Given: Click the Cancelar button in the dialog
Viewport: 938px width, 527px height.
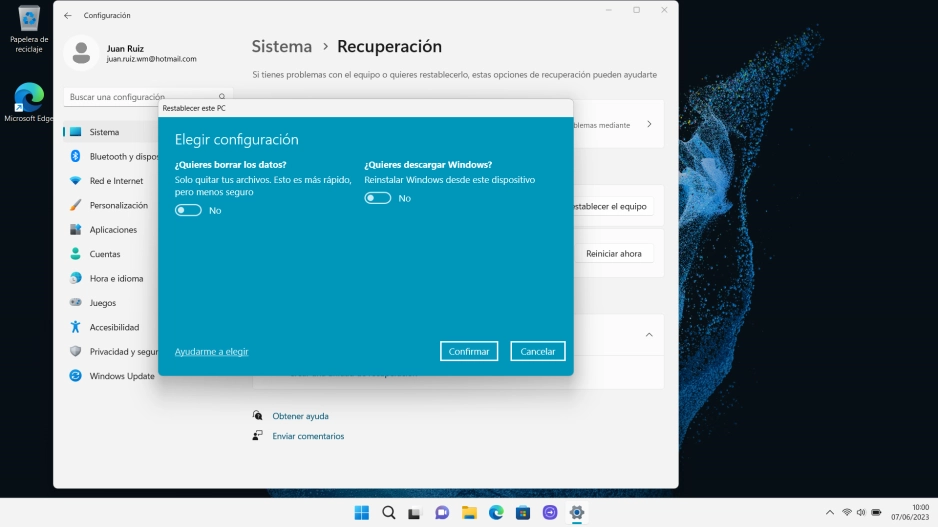Looking at the screenshot, I should coord(538,351).
